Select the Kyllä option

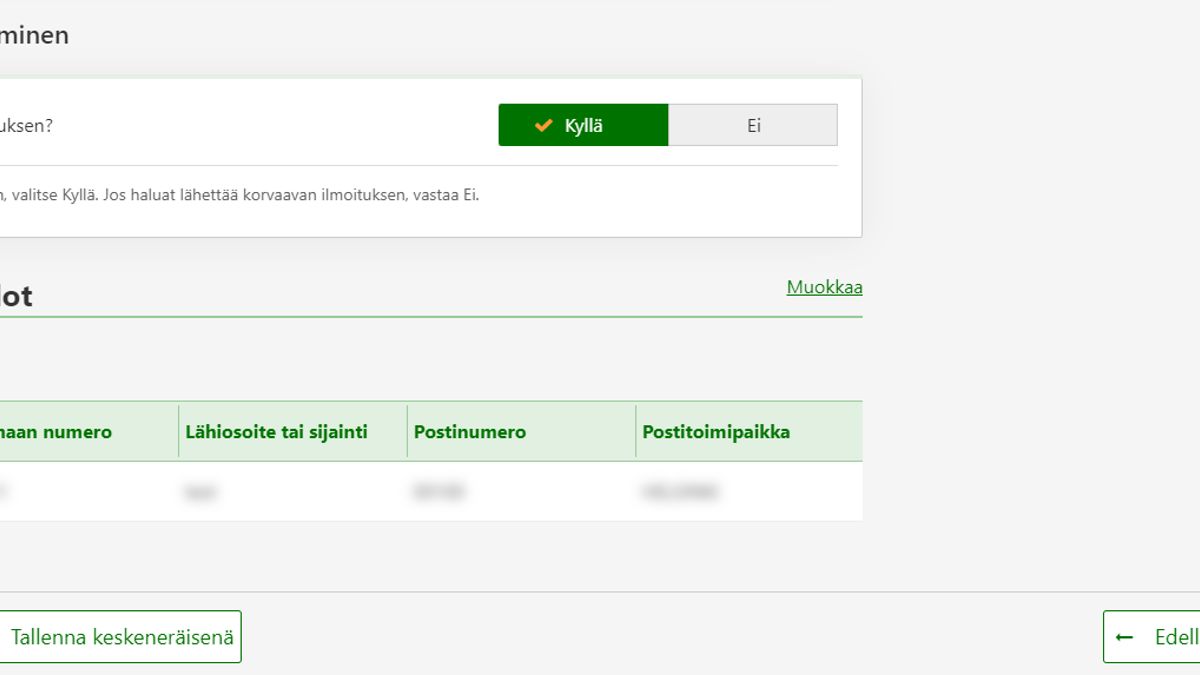coord(583,126)
